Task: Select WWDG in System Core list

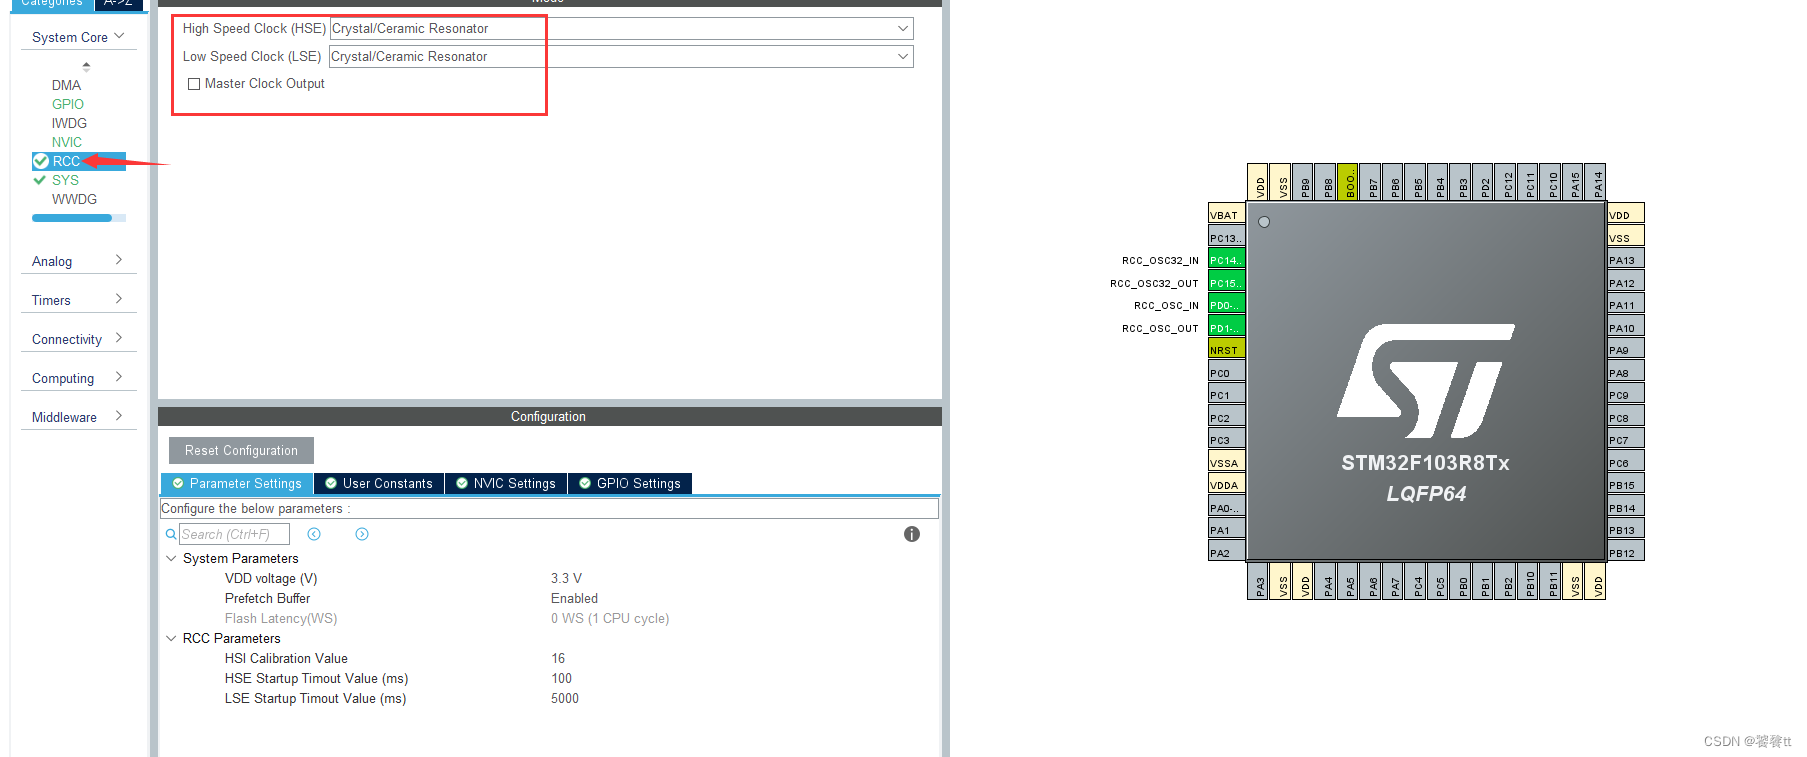Action: coord(74,199)
